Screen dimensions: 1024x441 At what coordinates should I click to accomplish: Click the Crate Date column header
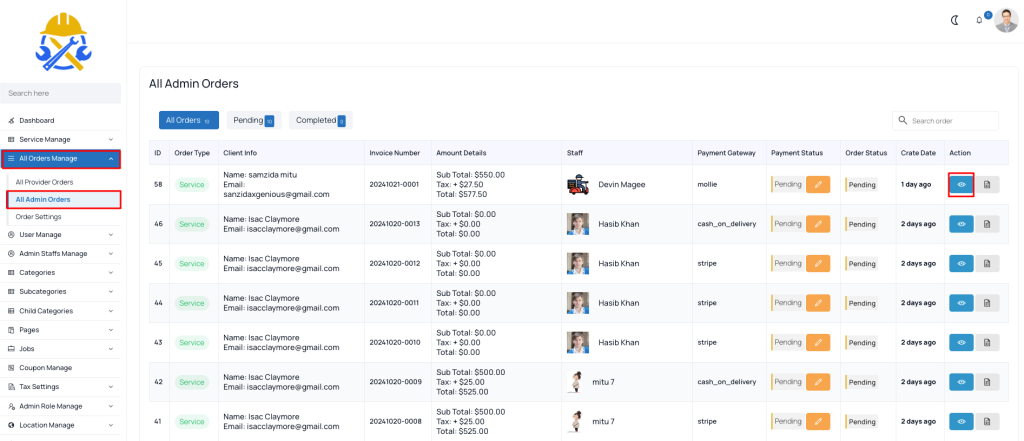[x=917, y=153]
